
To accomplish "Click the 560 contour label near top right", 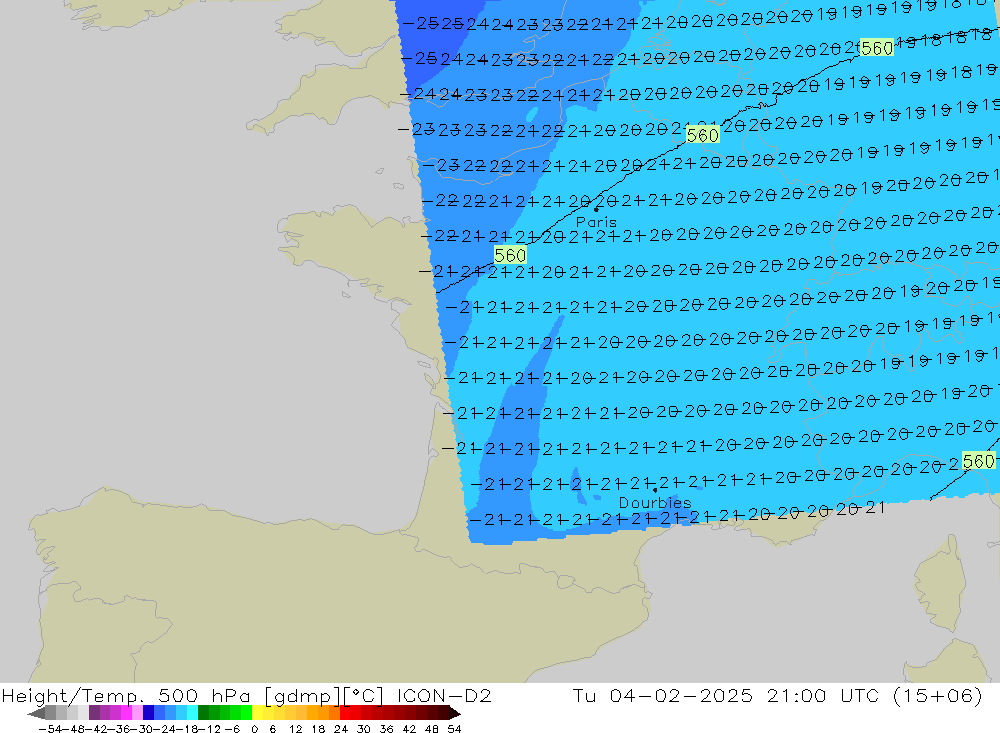I will (x=876, y=48).
